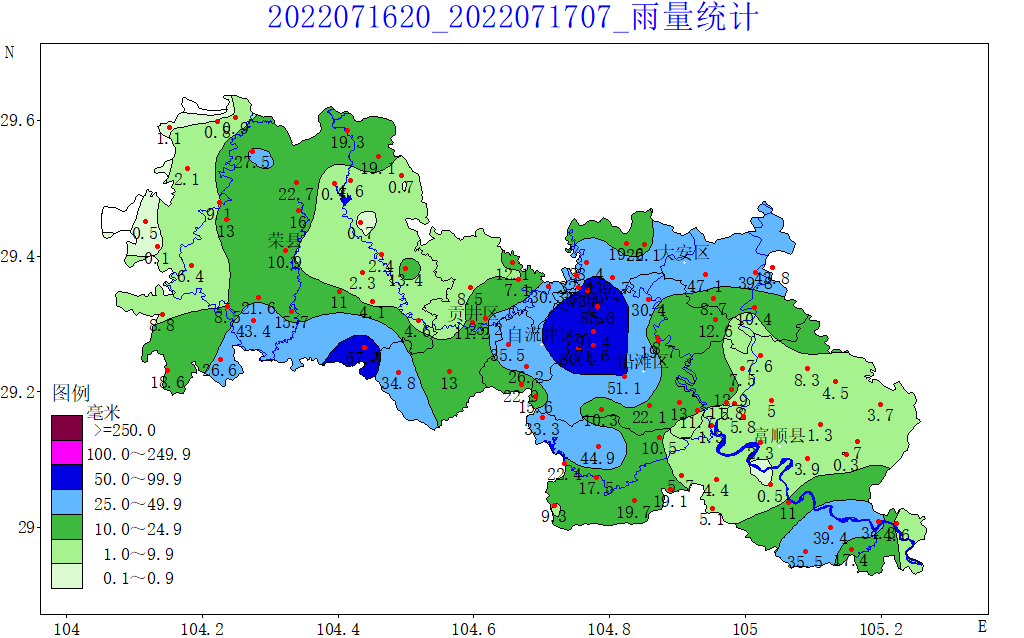Screen dimensions: 1024x638
Task: Click the 34.8 rainfall reading
Action: [x=398, y=383]
